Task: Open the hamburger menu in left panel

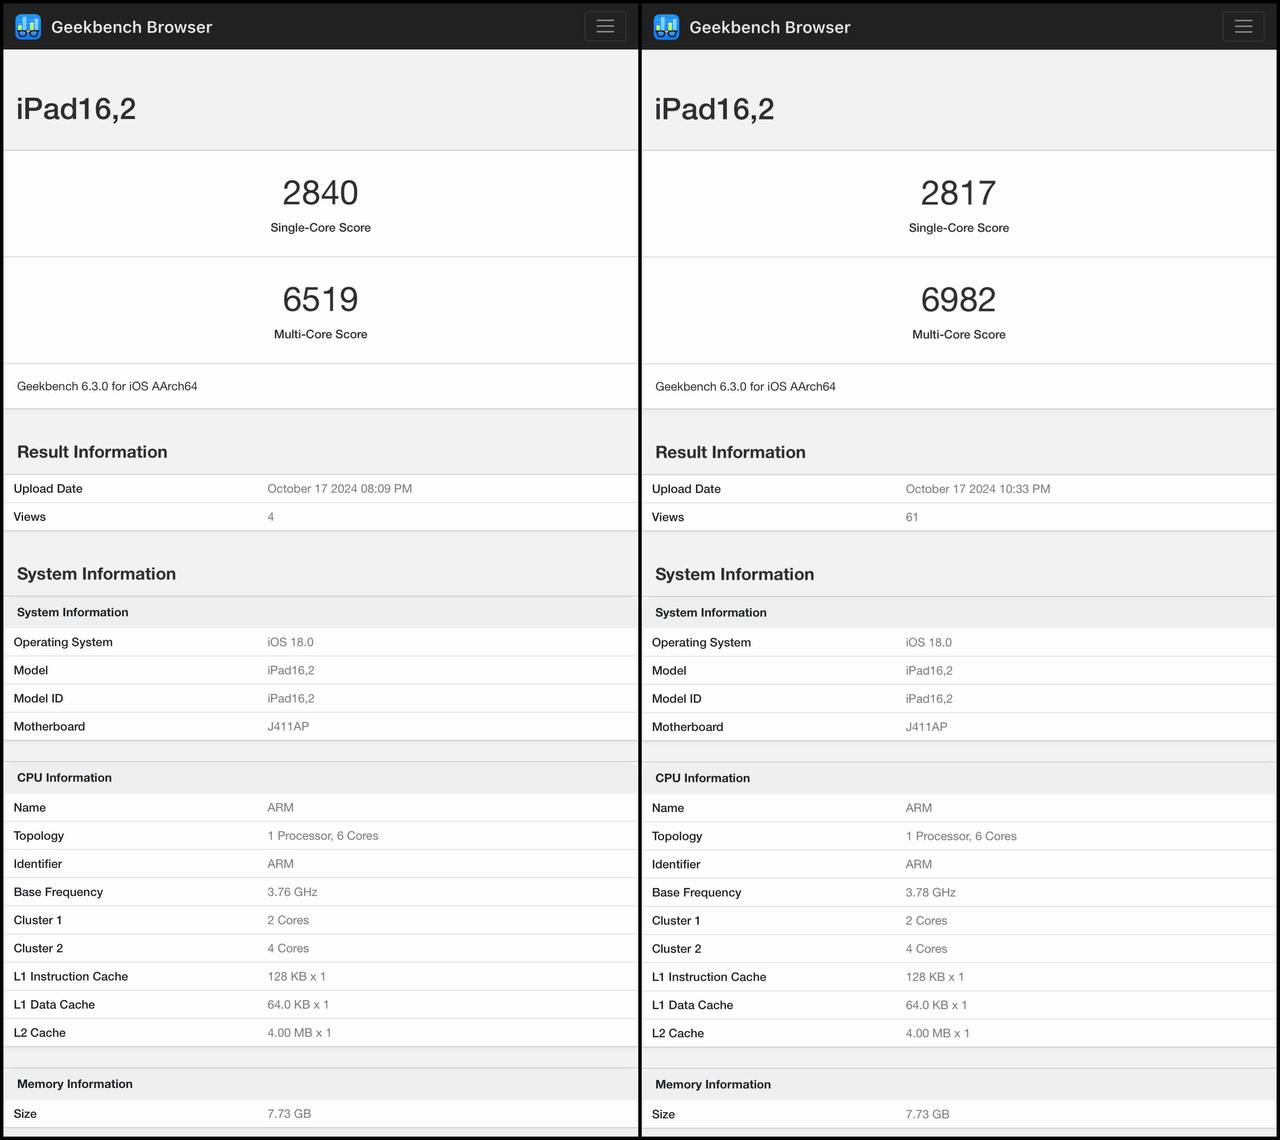Action: click(605, 26)
